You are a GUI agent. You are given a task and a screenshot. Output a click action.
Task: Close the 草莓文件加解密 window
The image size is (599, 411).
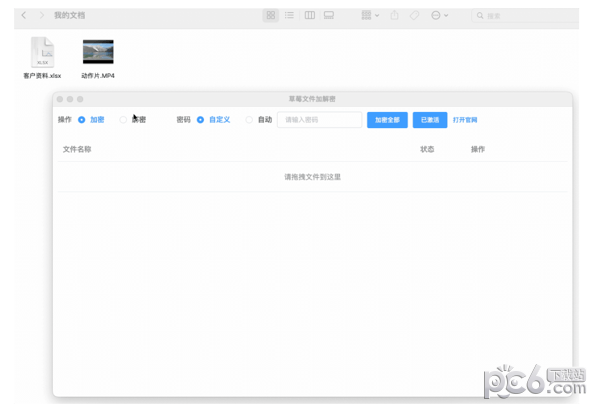pos(60,99)
